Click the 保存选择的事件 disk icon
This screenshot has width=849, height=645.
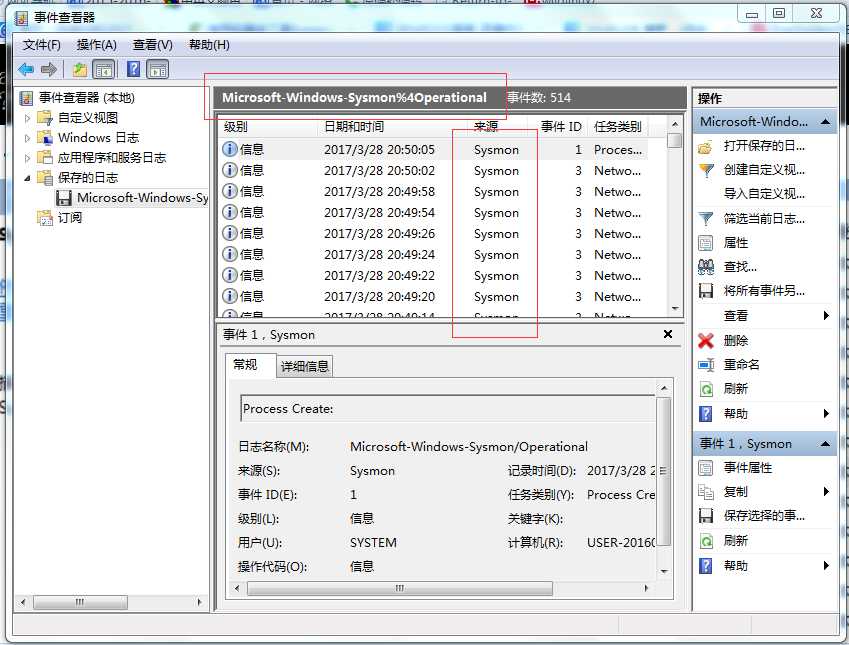[706, 516]
